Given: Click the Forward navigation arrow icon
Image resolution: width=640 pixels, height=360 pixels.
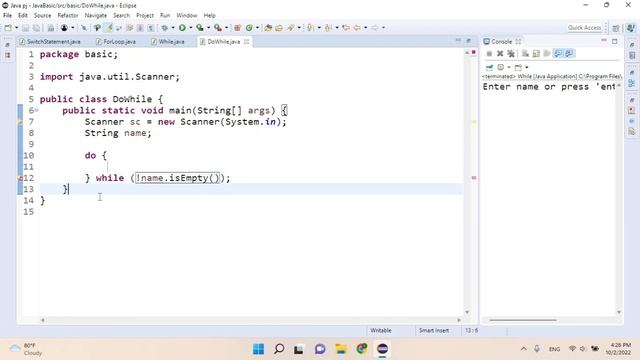Looking at the screenshot, I should 375,28.
